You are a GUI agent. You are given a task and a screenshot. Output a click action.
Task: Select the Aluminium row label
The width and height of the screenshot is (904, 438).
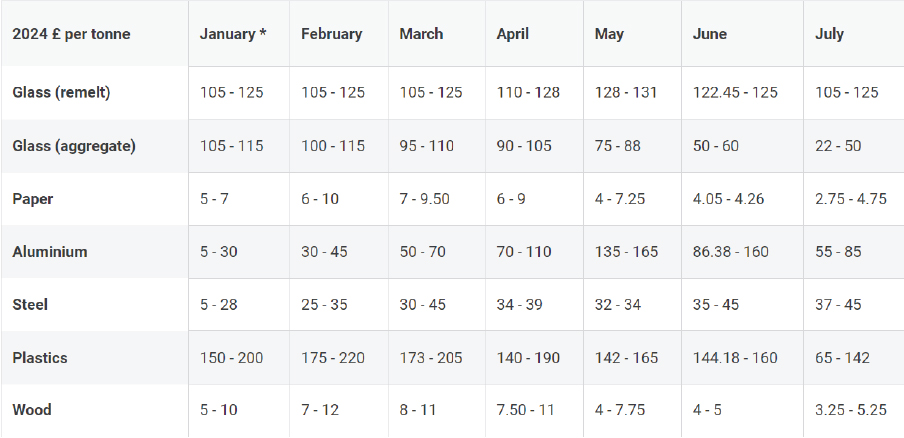point(50,252)
